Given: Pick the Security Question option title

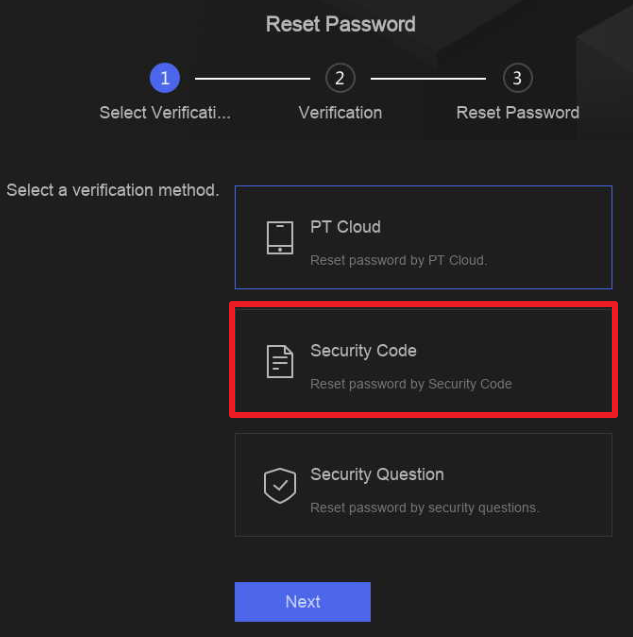Looking at the screenshot, I should coord(377,475).
